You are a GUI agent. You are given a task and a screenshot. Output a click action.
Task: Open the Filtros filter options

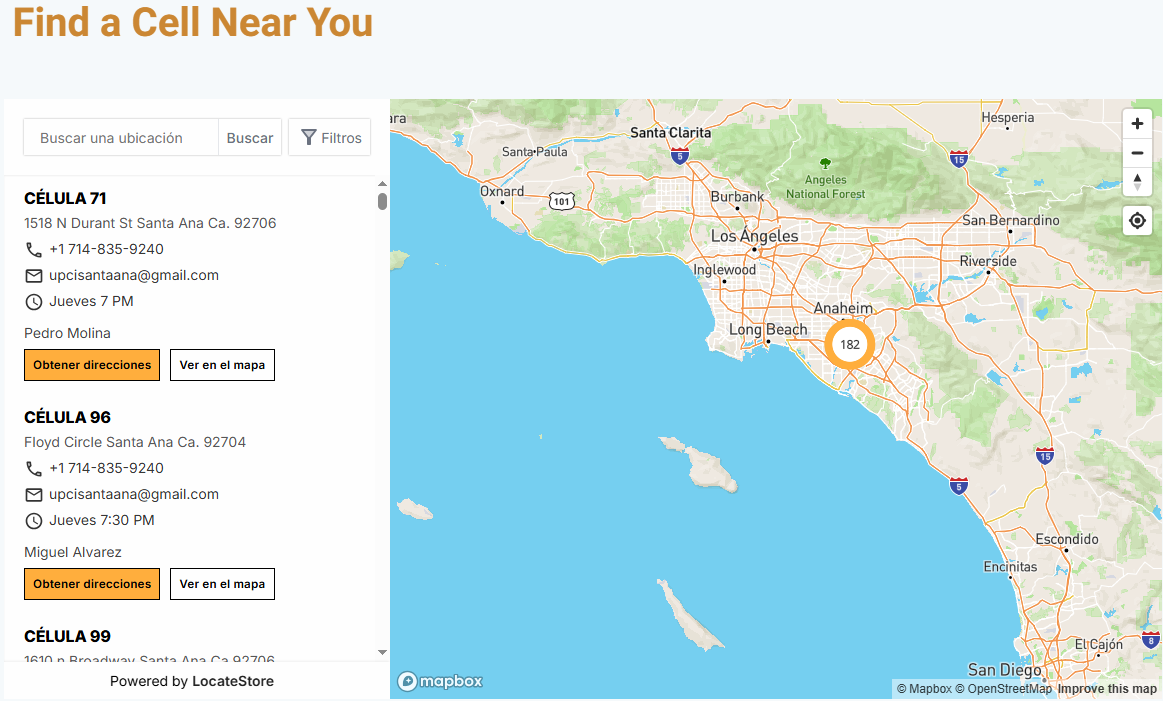[330, 138]
